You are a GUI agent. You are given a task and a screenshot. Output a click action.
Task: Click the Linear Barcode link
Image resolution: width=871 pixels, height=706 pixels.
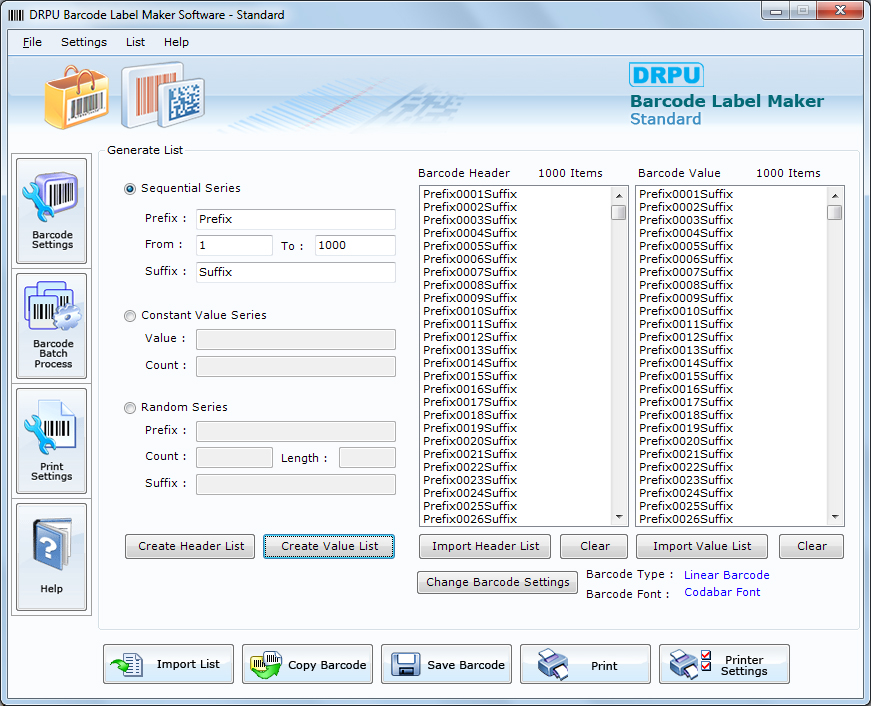[727, 575]
